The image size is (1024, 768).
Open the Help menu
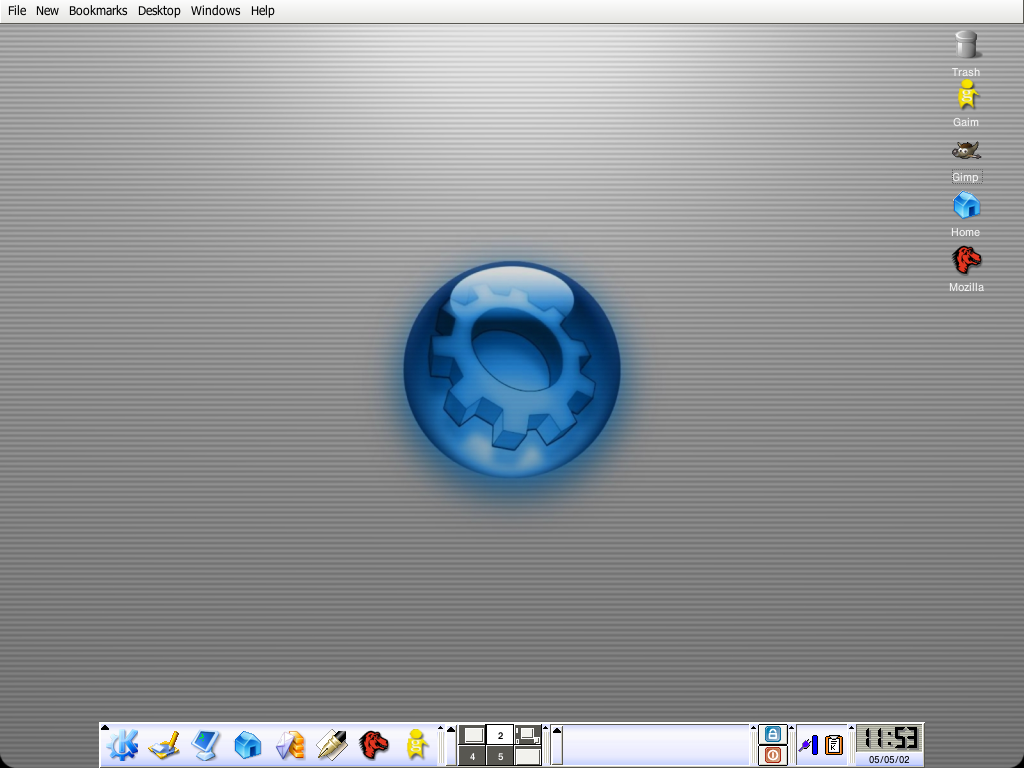click(263, 10)
